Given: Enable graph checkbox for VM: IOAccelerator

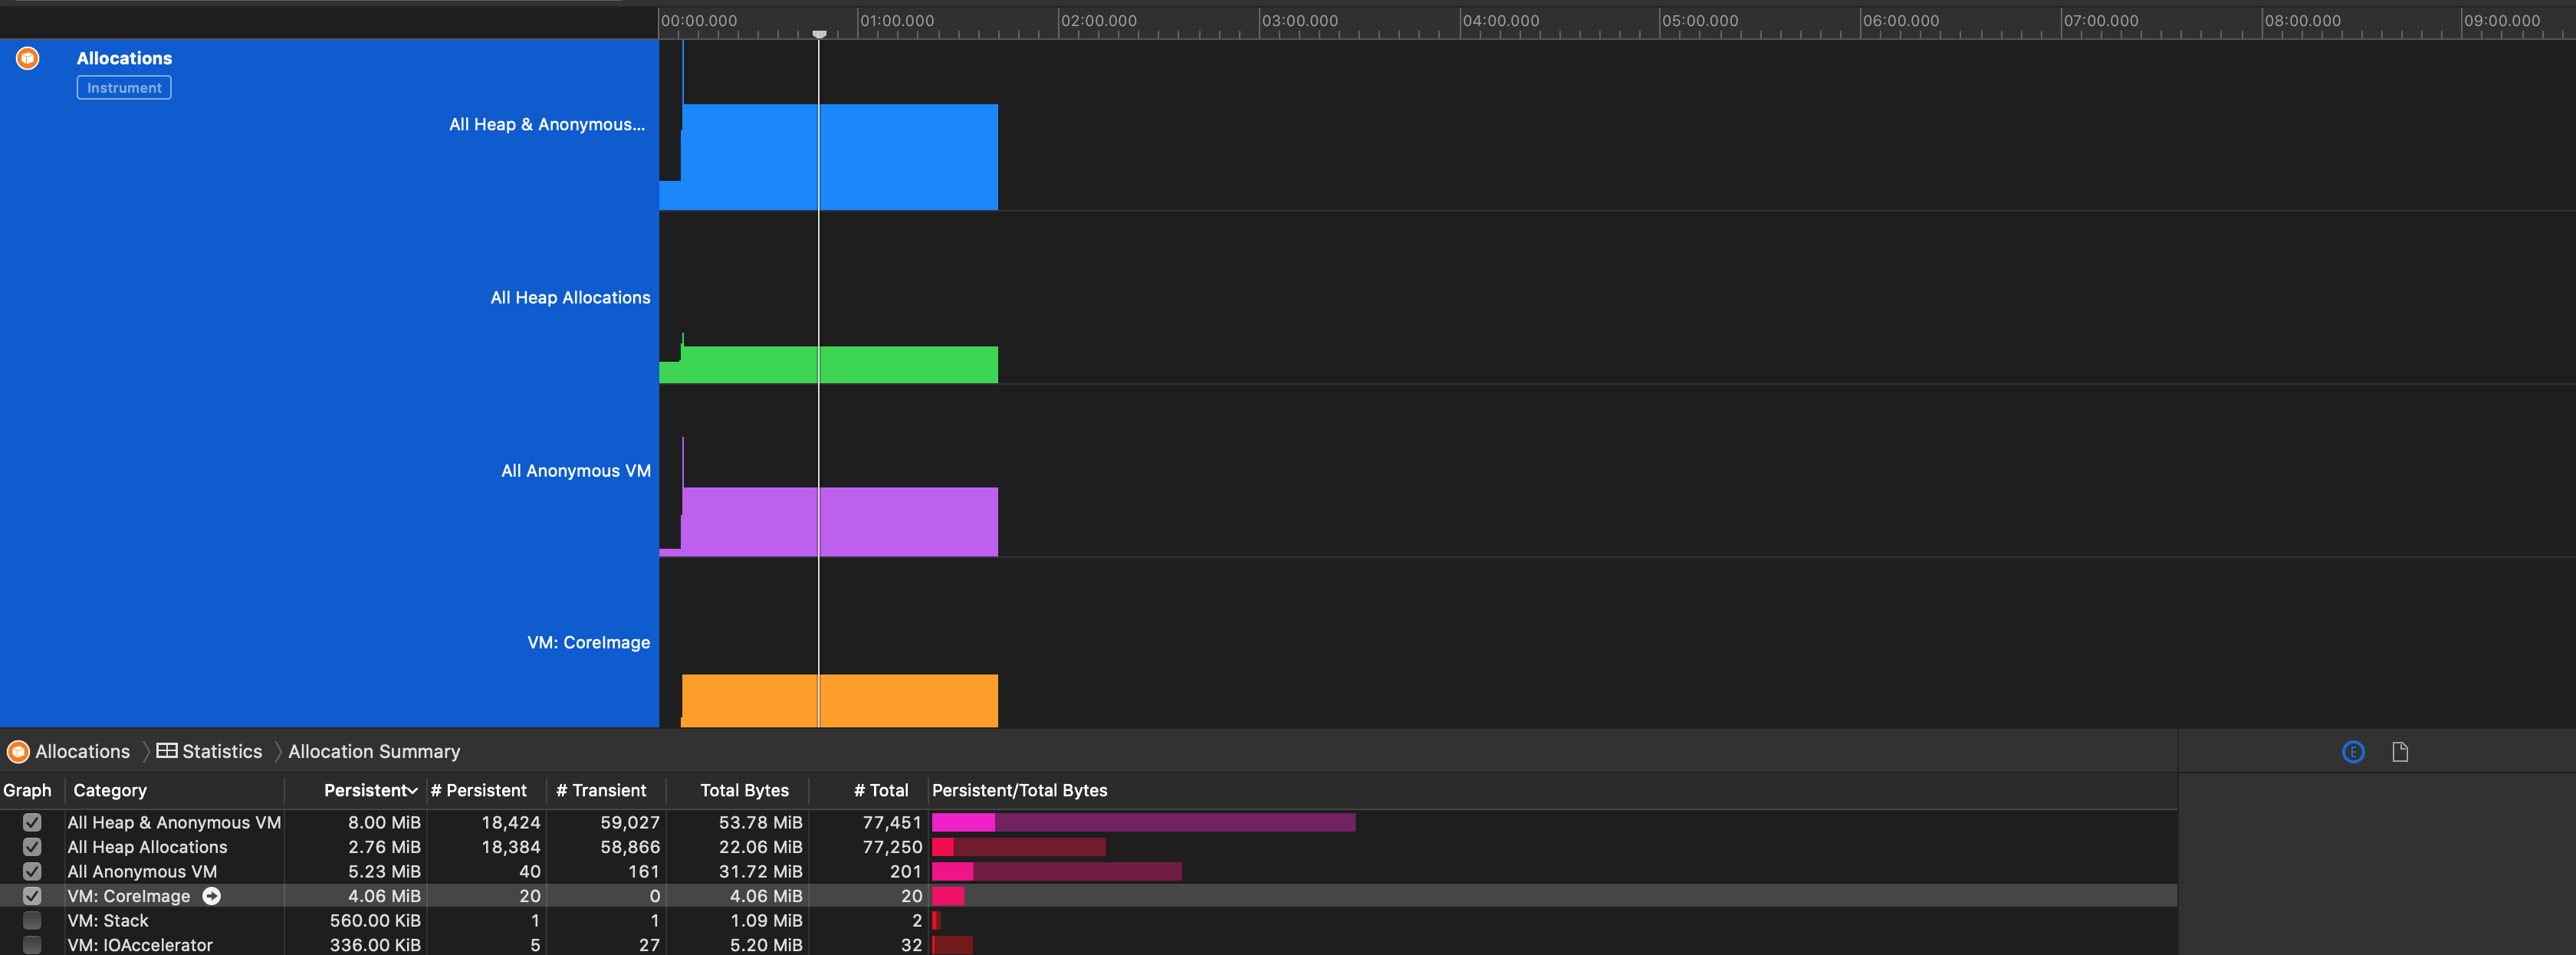Looking at the screenshot, I should [x=32, y=944].
